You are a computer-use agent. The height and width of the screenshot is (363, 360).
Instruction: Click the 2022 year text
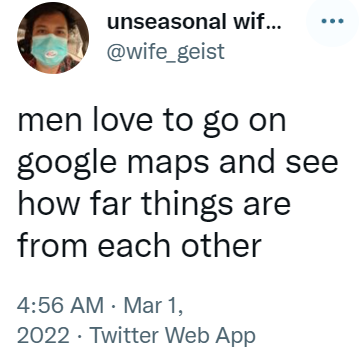tap(44, 336)
